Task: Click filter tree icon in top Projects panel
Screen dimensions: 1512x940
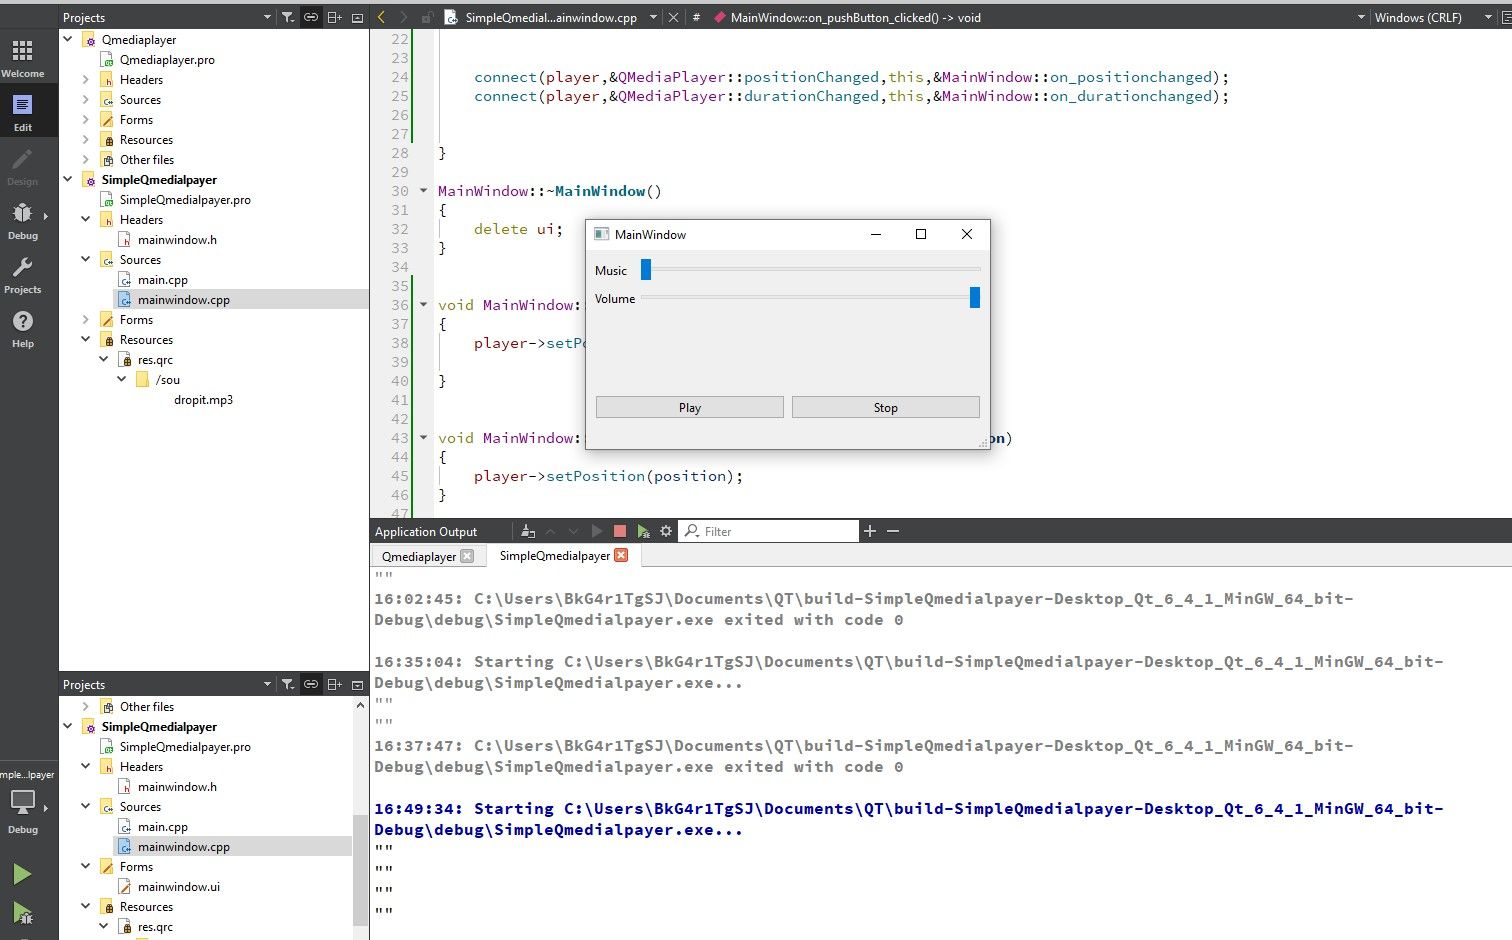Action: pos(288,17)
